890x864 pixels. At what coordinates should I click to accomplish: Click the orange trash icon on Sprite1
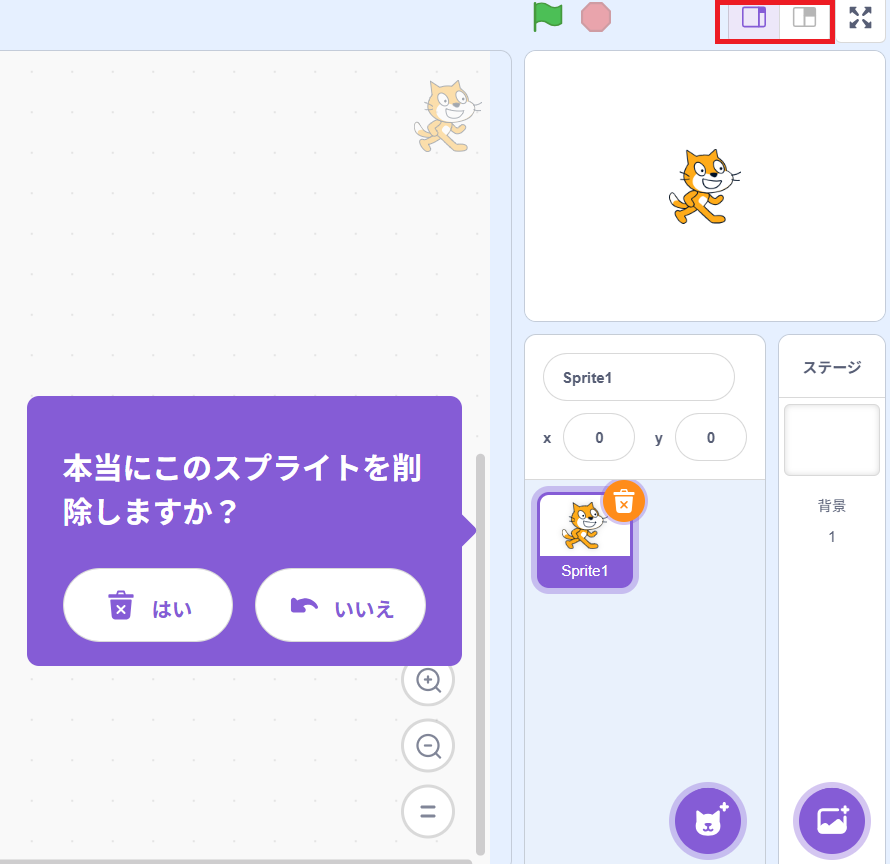pyautogui.click(x=623, y=502)
